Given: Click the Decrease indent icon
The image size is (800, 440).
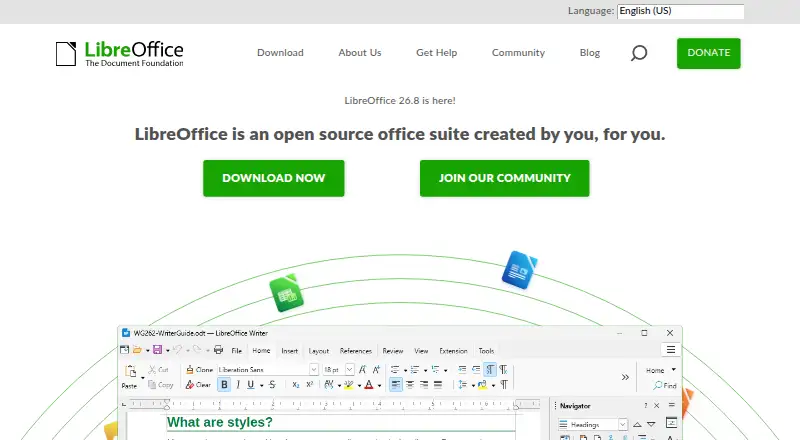Looking at the screenshot, I should click(x=476, y=370).
